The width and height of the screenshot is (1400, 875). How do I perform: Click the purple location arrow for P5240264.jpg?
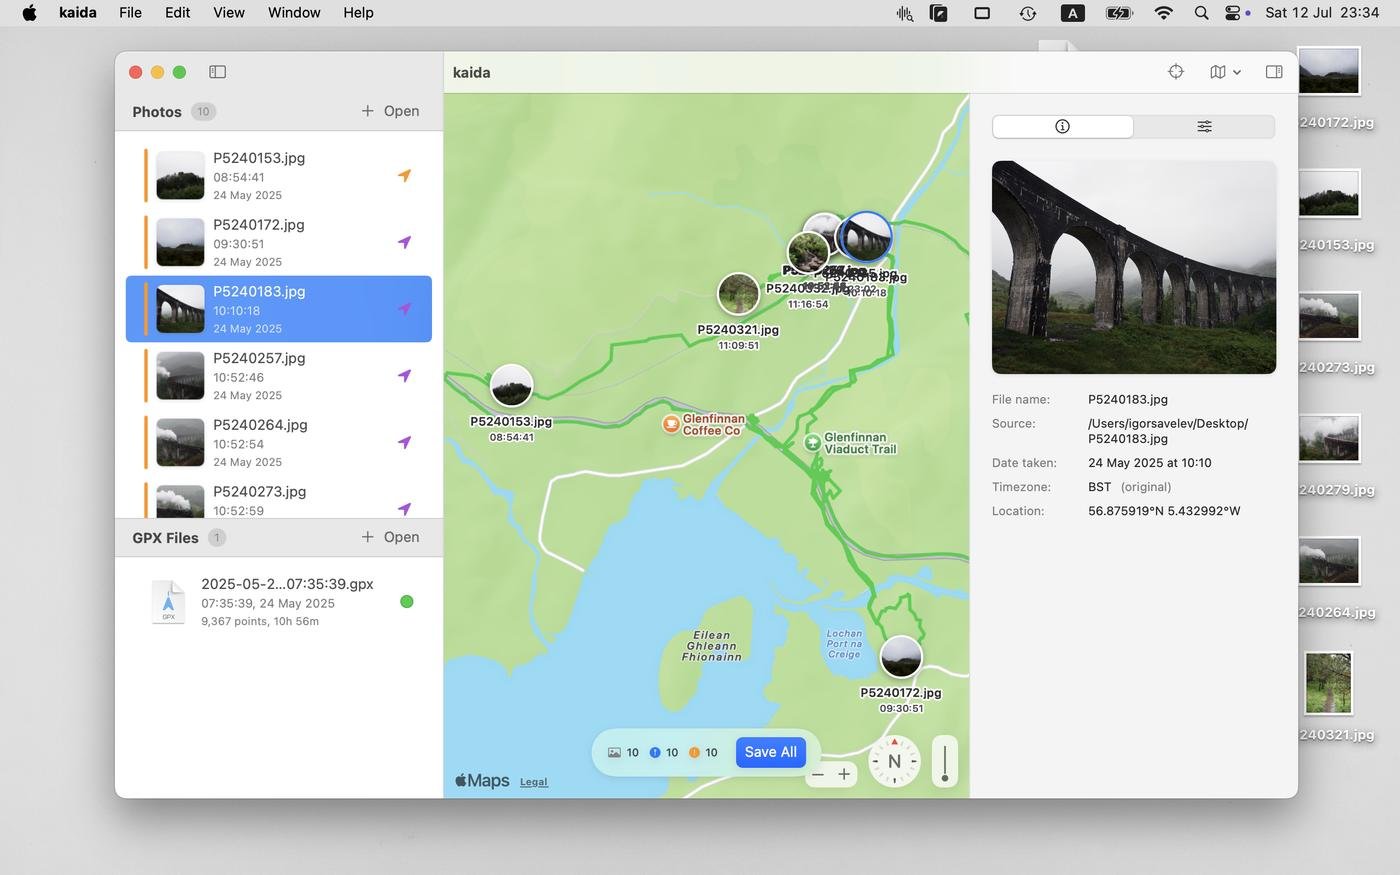pos(404,442)
